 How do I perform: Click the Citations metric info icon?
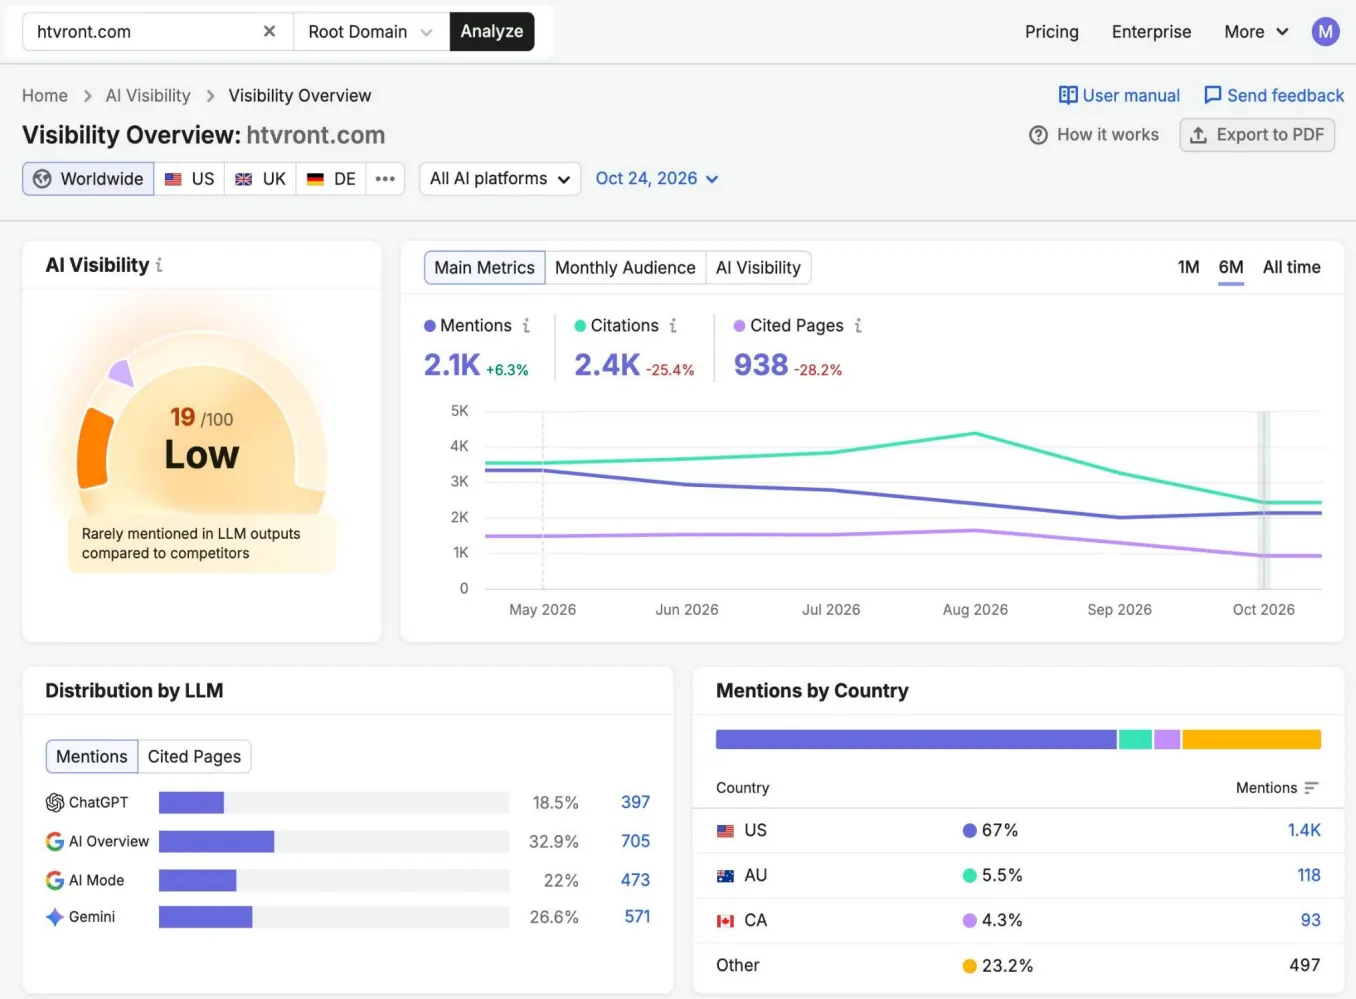[673, 326]
